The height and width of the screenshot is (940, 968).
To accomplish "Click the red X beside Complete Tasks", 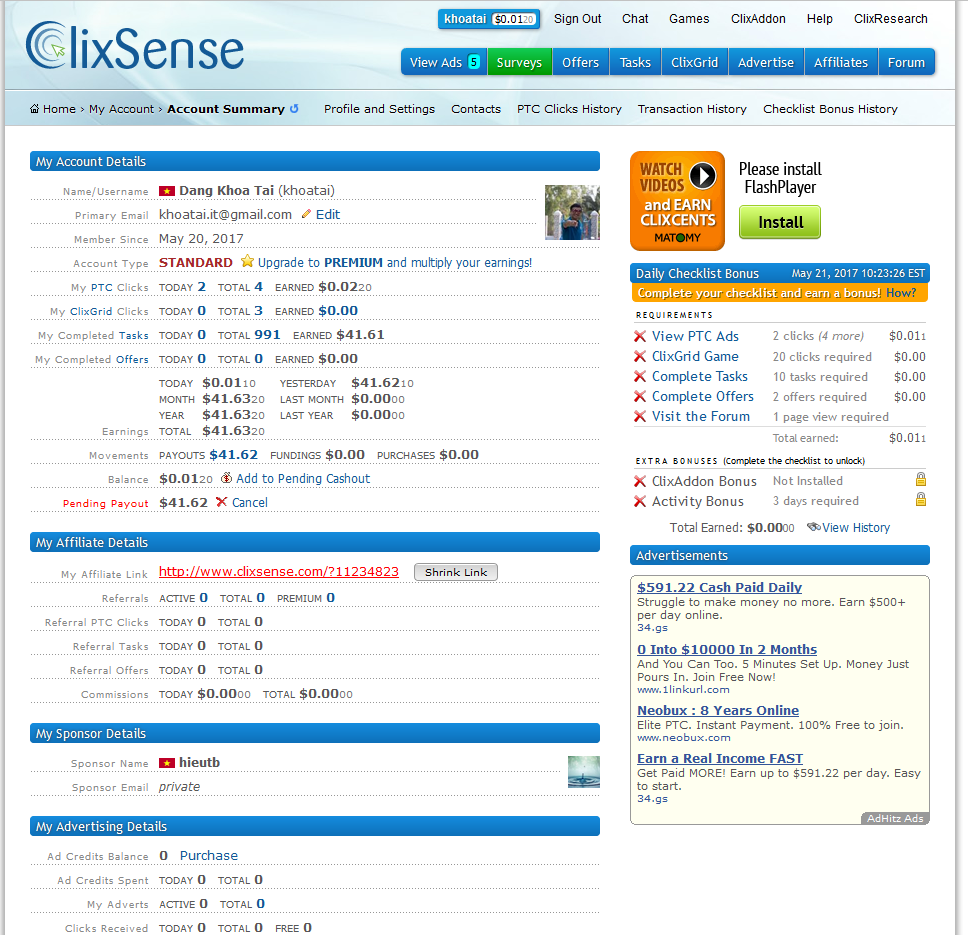I will pos(640,376).
